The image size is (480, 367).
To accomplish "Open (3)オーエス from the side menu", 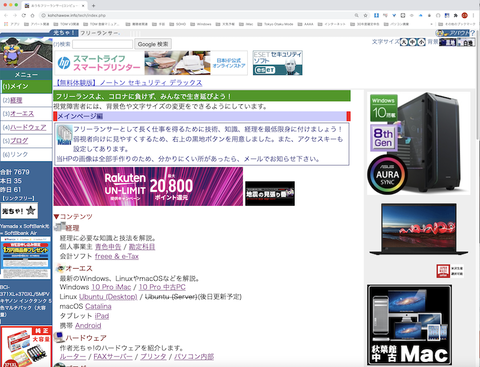I will coord(26,114).
